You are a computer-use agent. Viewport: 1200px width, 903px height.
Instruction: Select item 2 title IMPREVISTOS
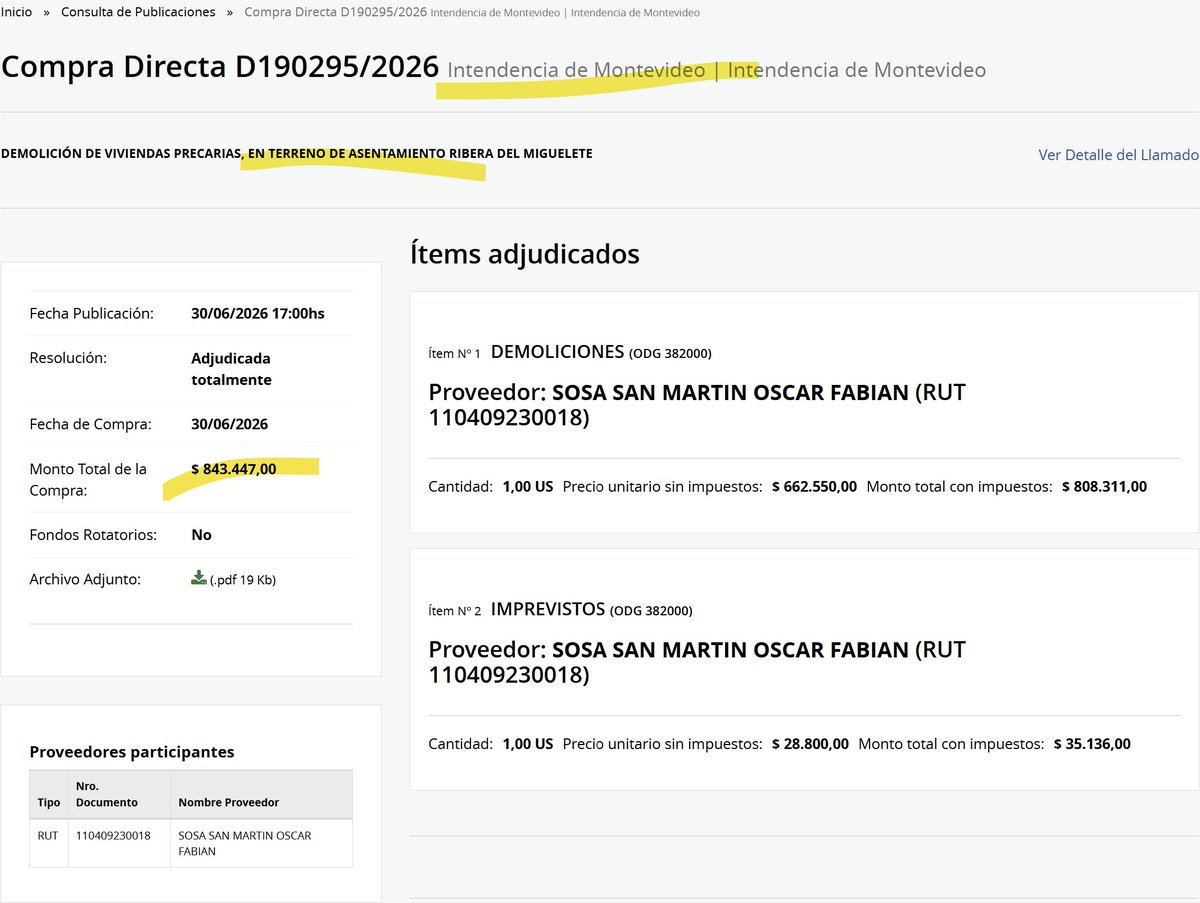(548, 609)
